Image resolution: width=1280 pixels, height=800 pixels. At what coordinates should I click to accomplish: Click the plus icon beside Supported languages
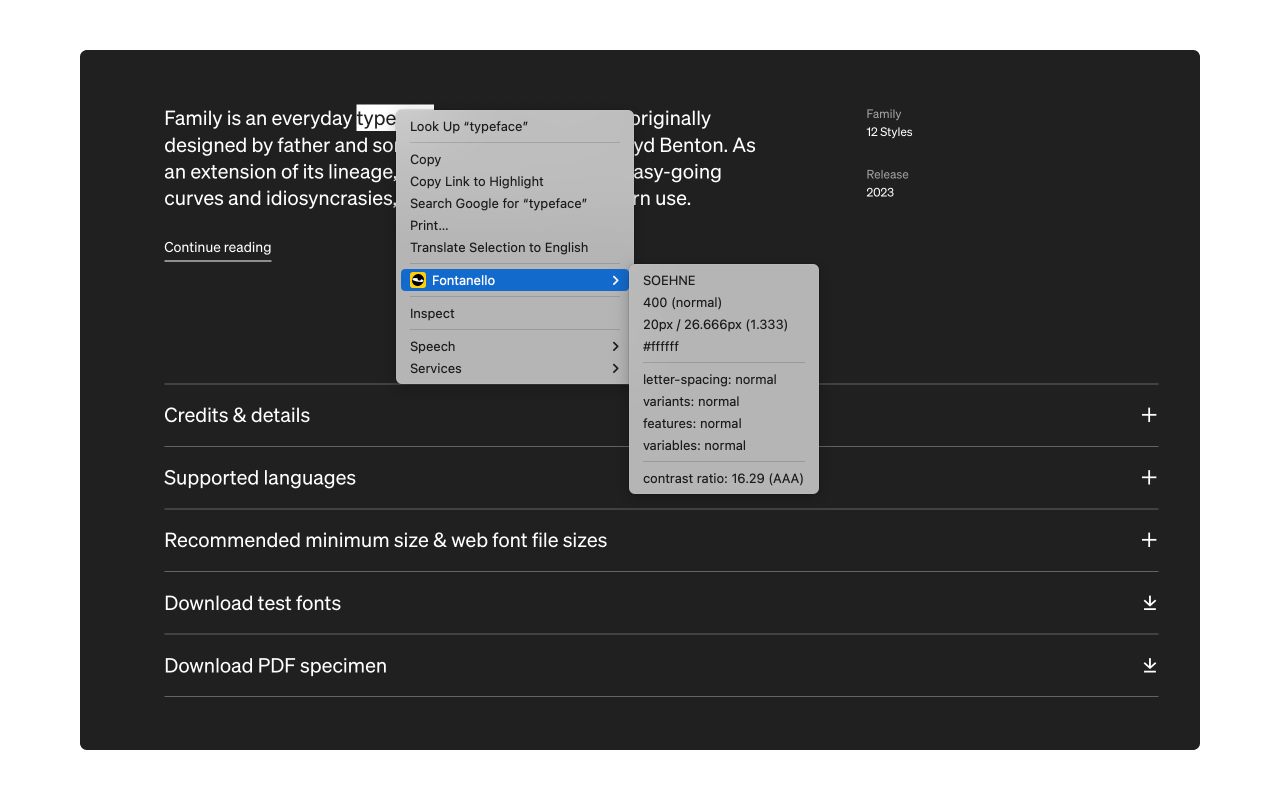1149,478
